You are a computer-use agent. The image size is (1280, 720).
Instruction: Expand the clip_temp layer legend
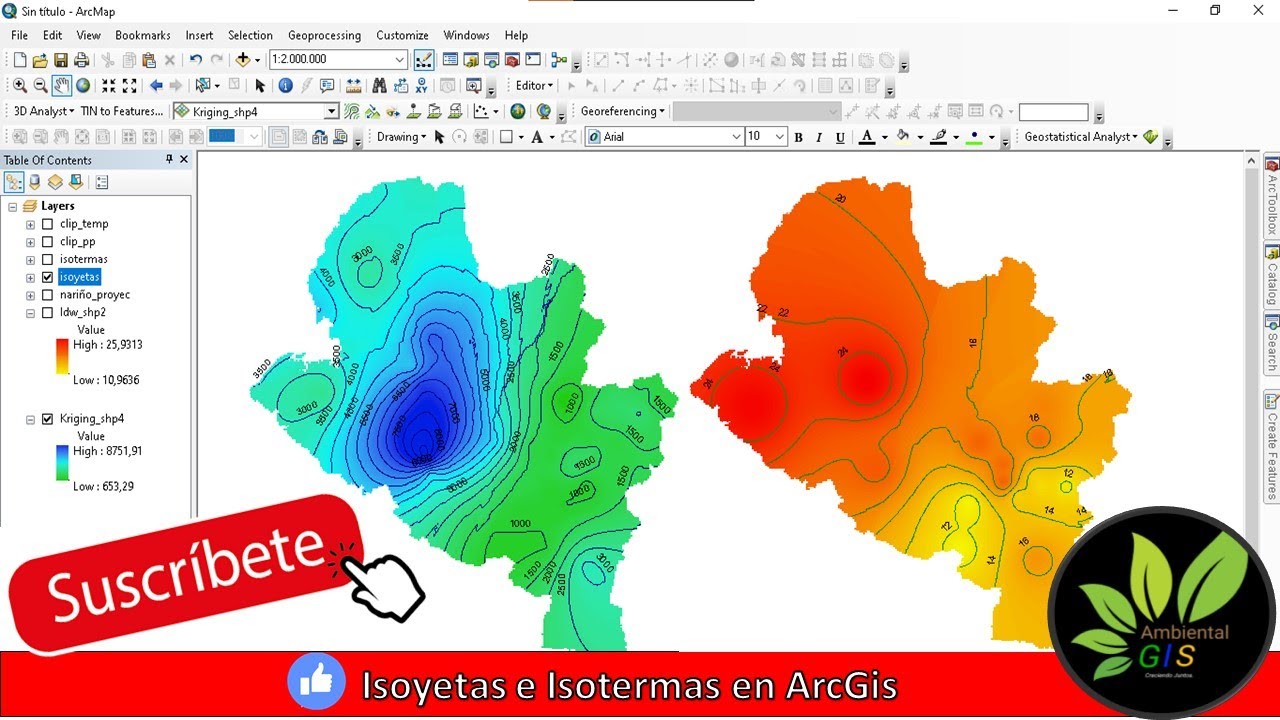(30, 224)
